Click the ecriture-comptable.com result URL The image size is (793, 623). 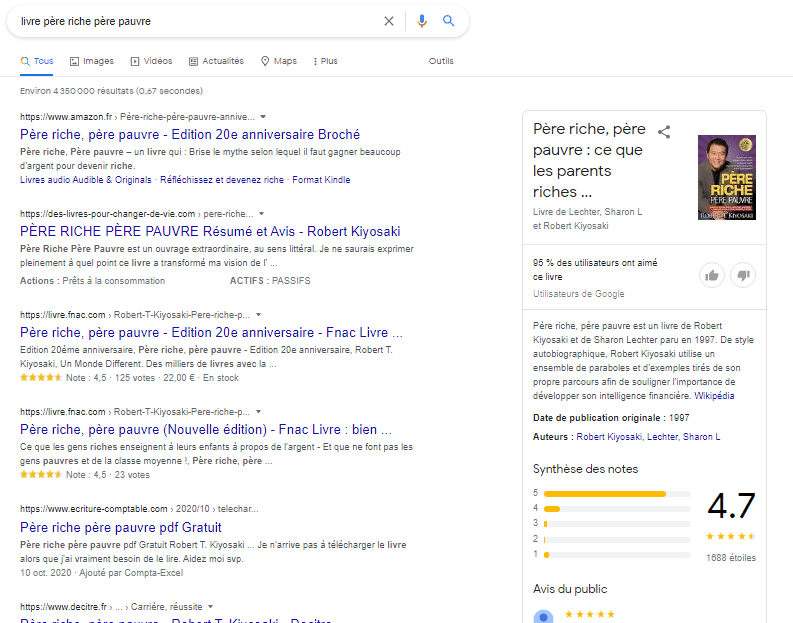pyautogui.click(x=139, y=509)
